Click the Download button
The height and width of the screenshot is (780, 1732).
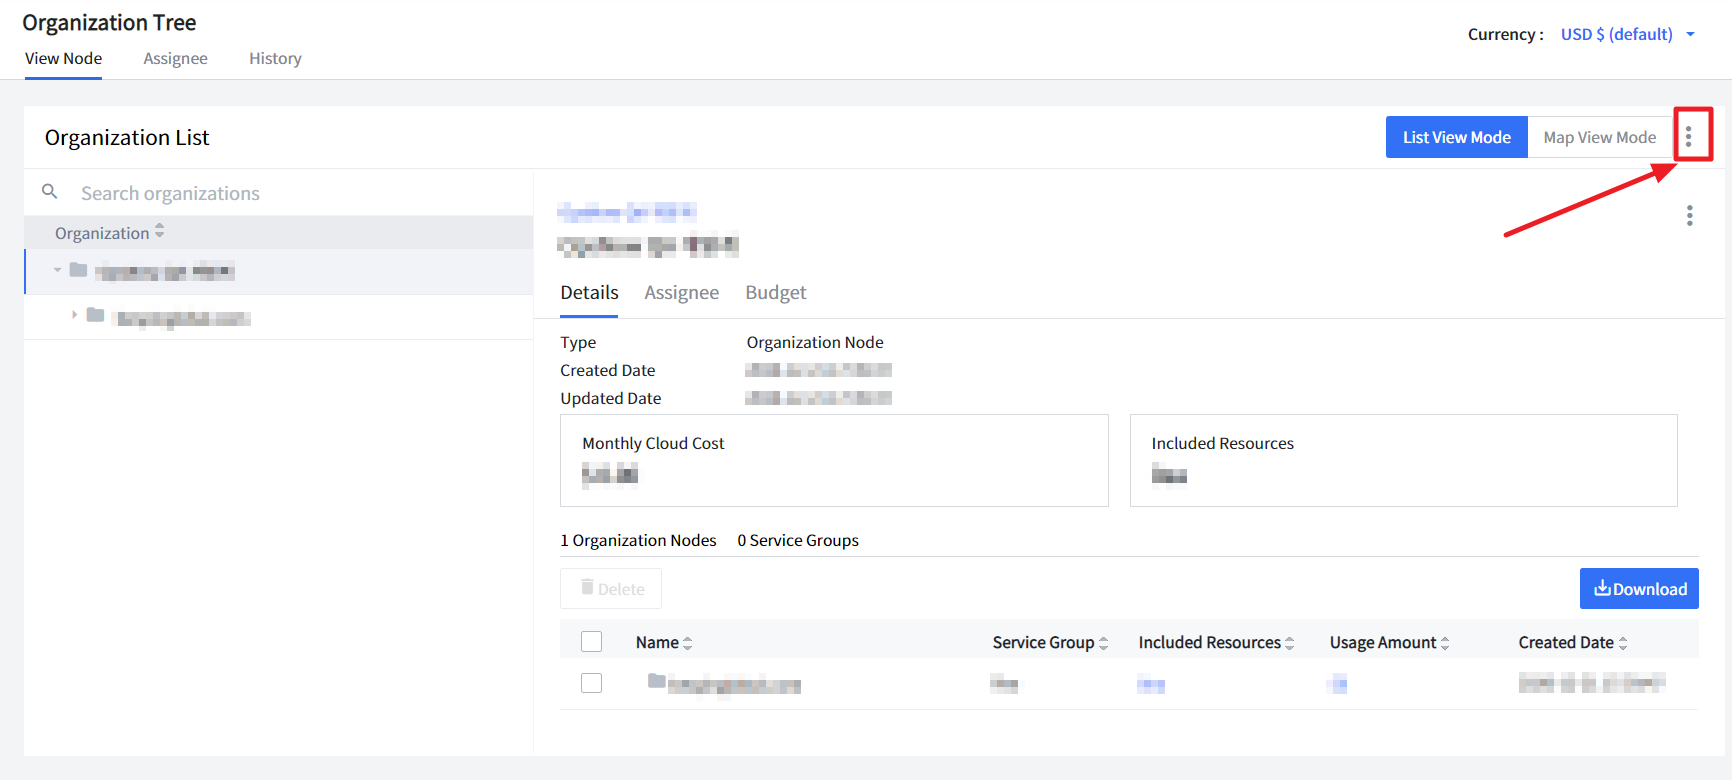1639,589
